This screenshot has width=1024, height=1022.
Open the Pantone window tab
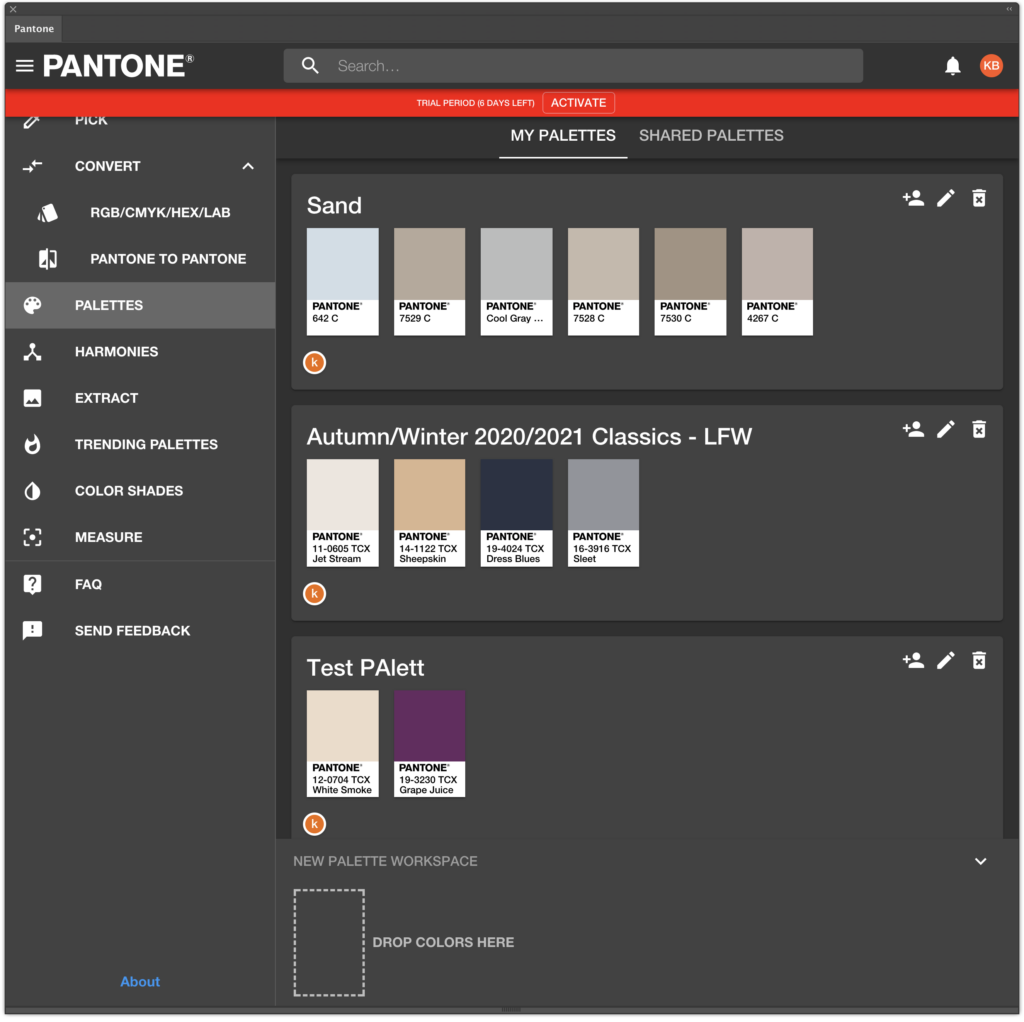[x=34, y=29]
